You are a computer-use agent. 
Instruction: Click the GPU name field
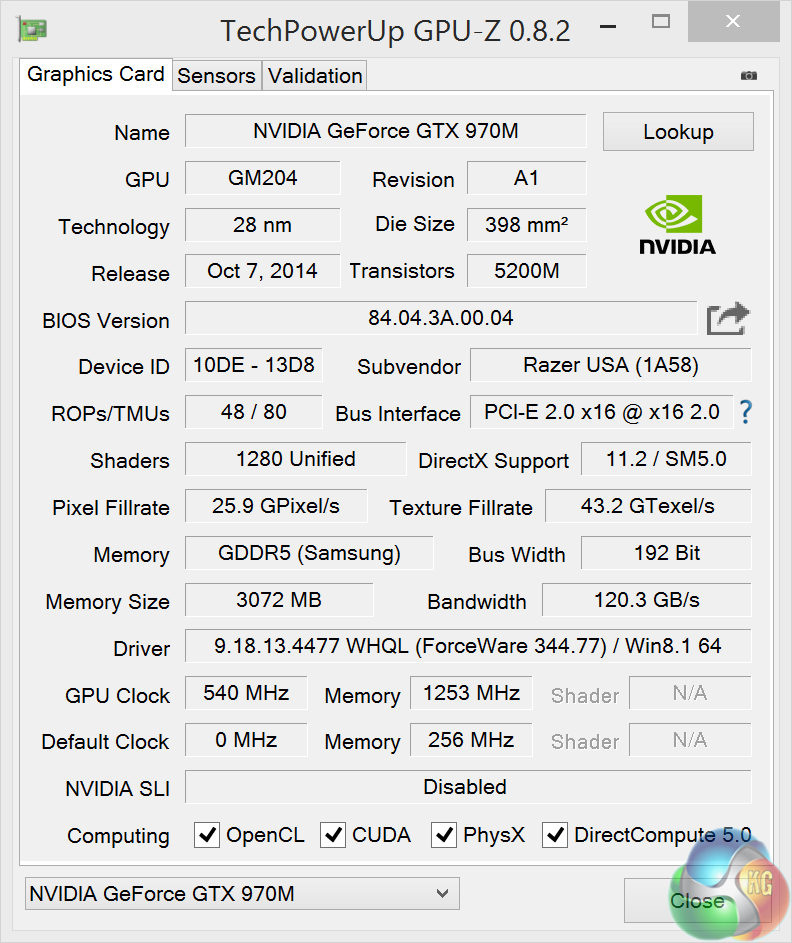coord(385,131)
